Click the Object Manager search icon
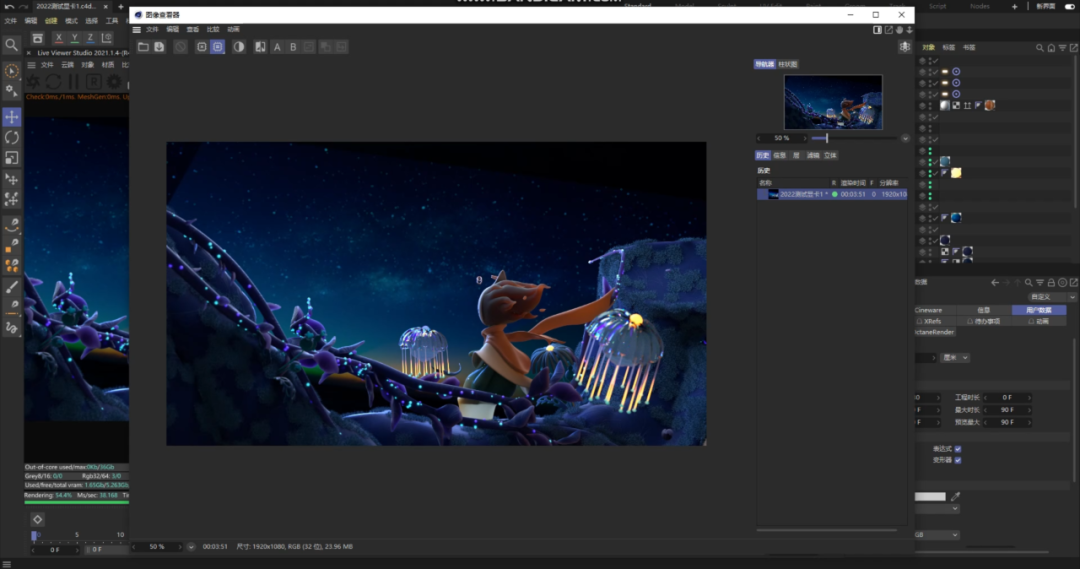The width and height of the screenshot is (1080, 569). 1039,48
